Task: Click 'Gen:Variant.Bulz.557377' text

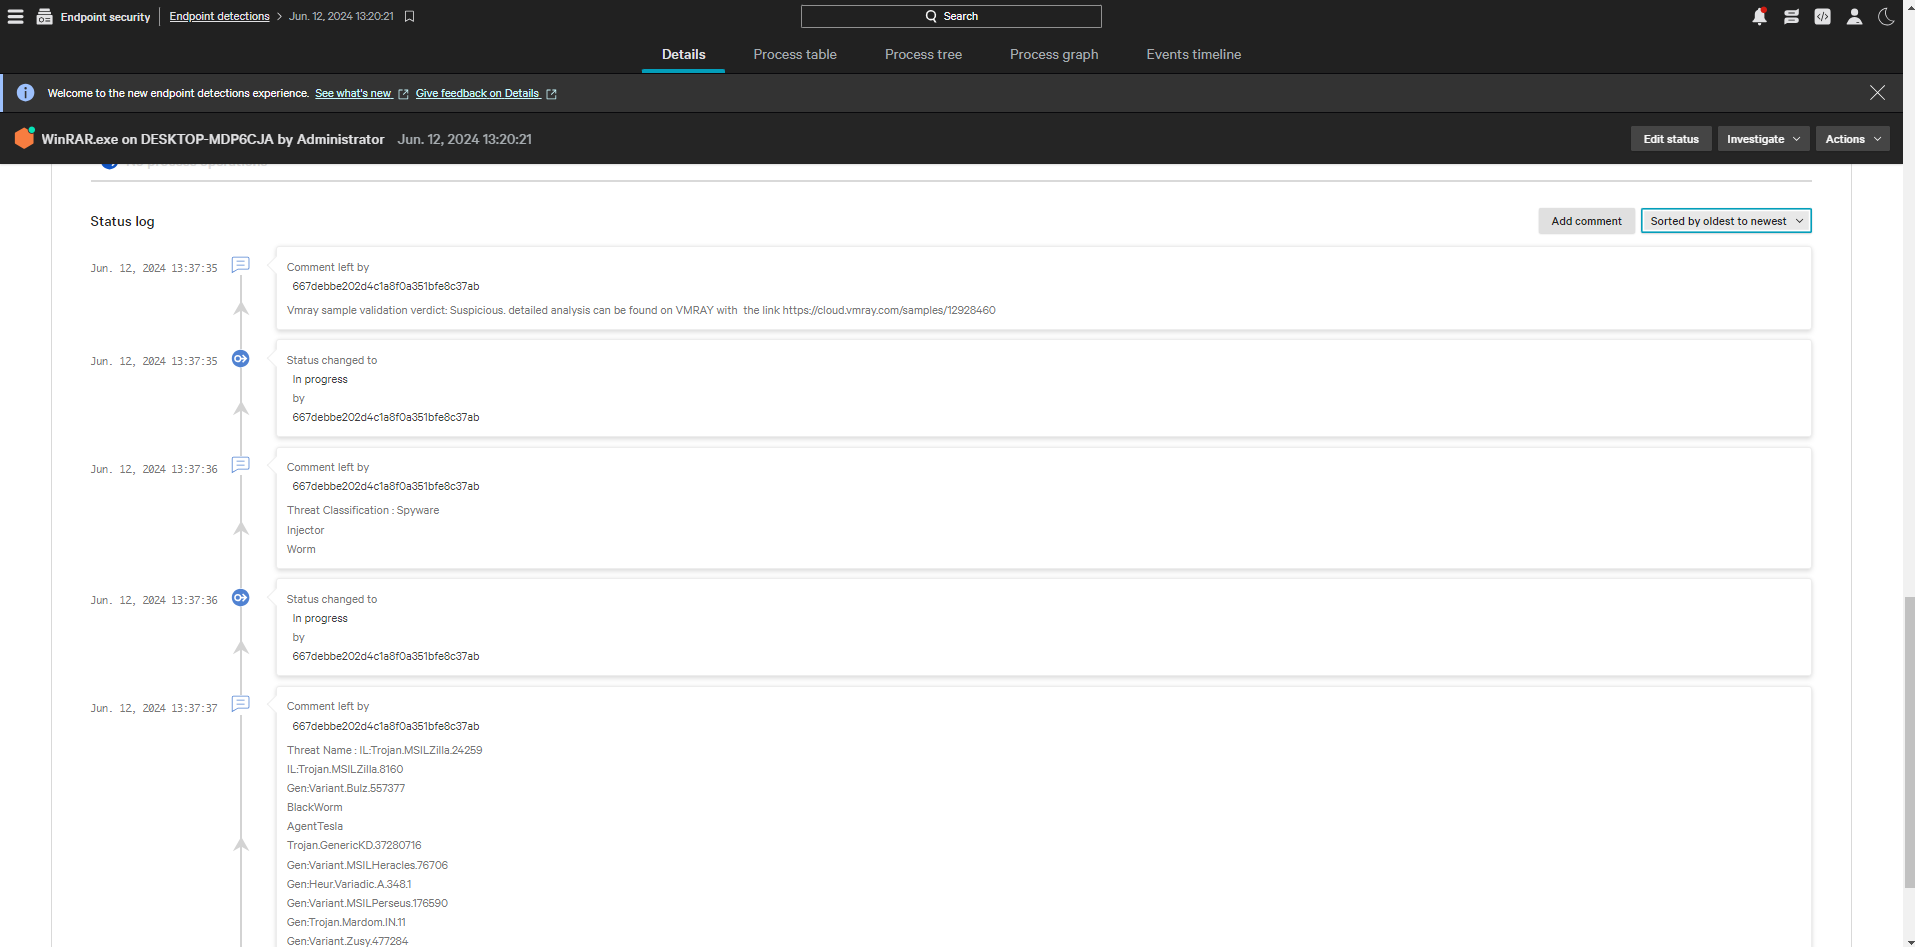Action: tap(346, 788)
